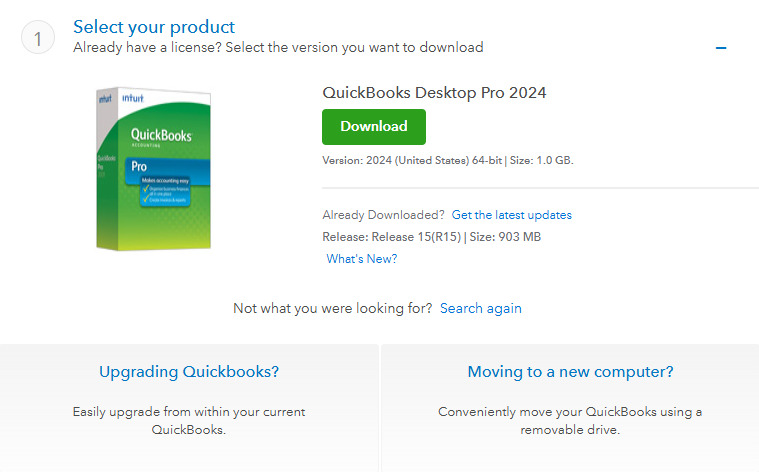The height and width of the screenshot is (472, 759).
Task: Open the Upgrading Quickbooks? heading link
Action: [x=189, y=371]
